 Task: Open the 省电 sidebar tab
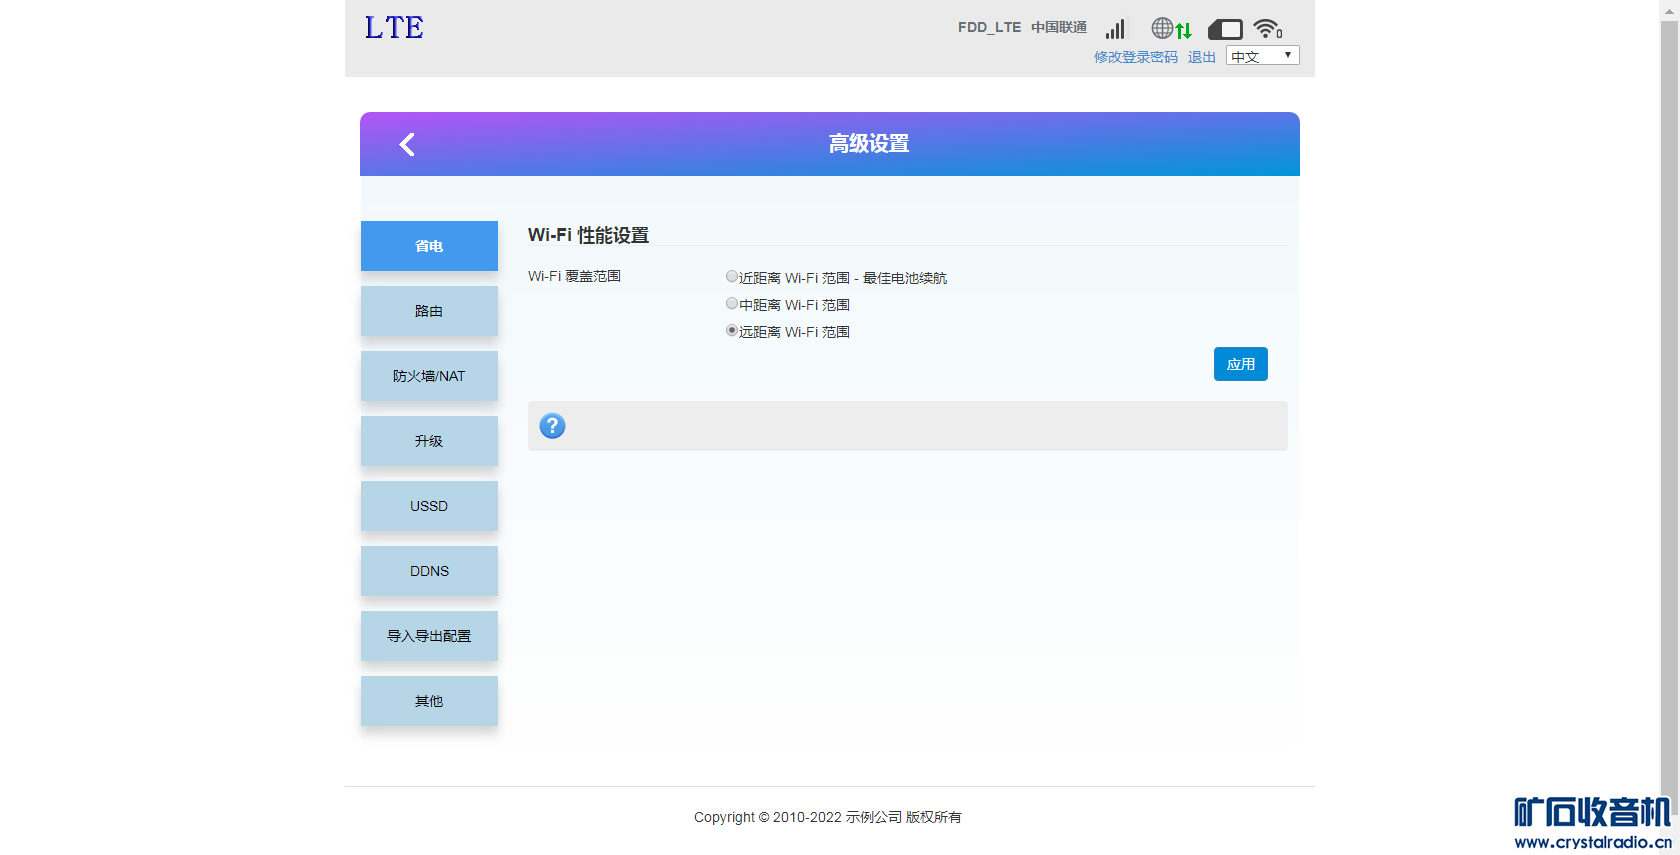[x=429, y=246]
